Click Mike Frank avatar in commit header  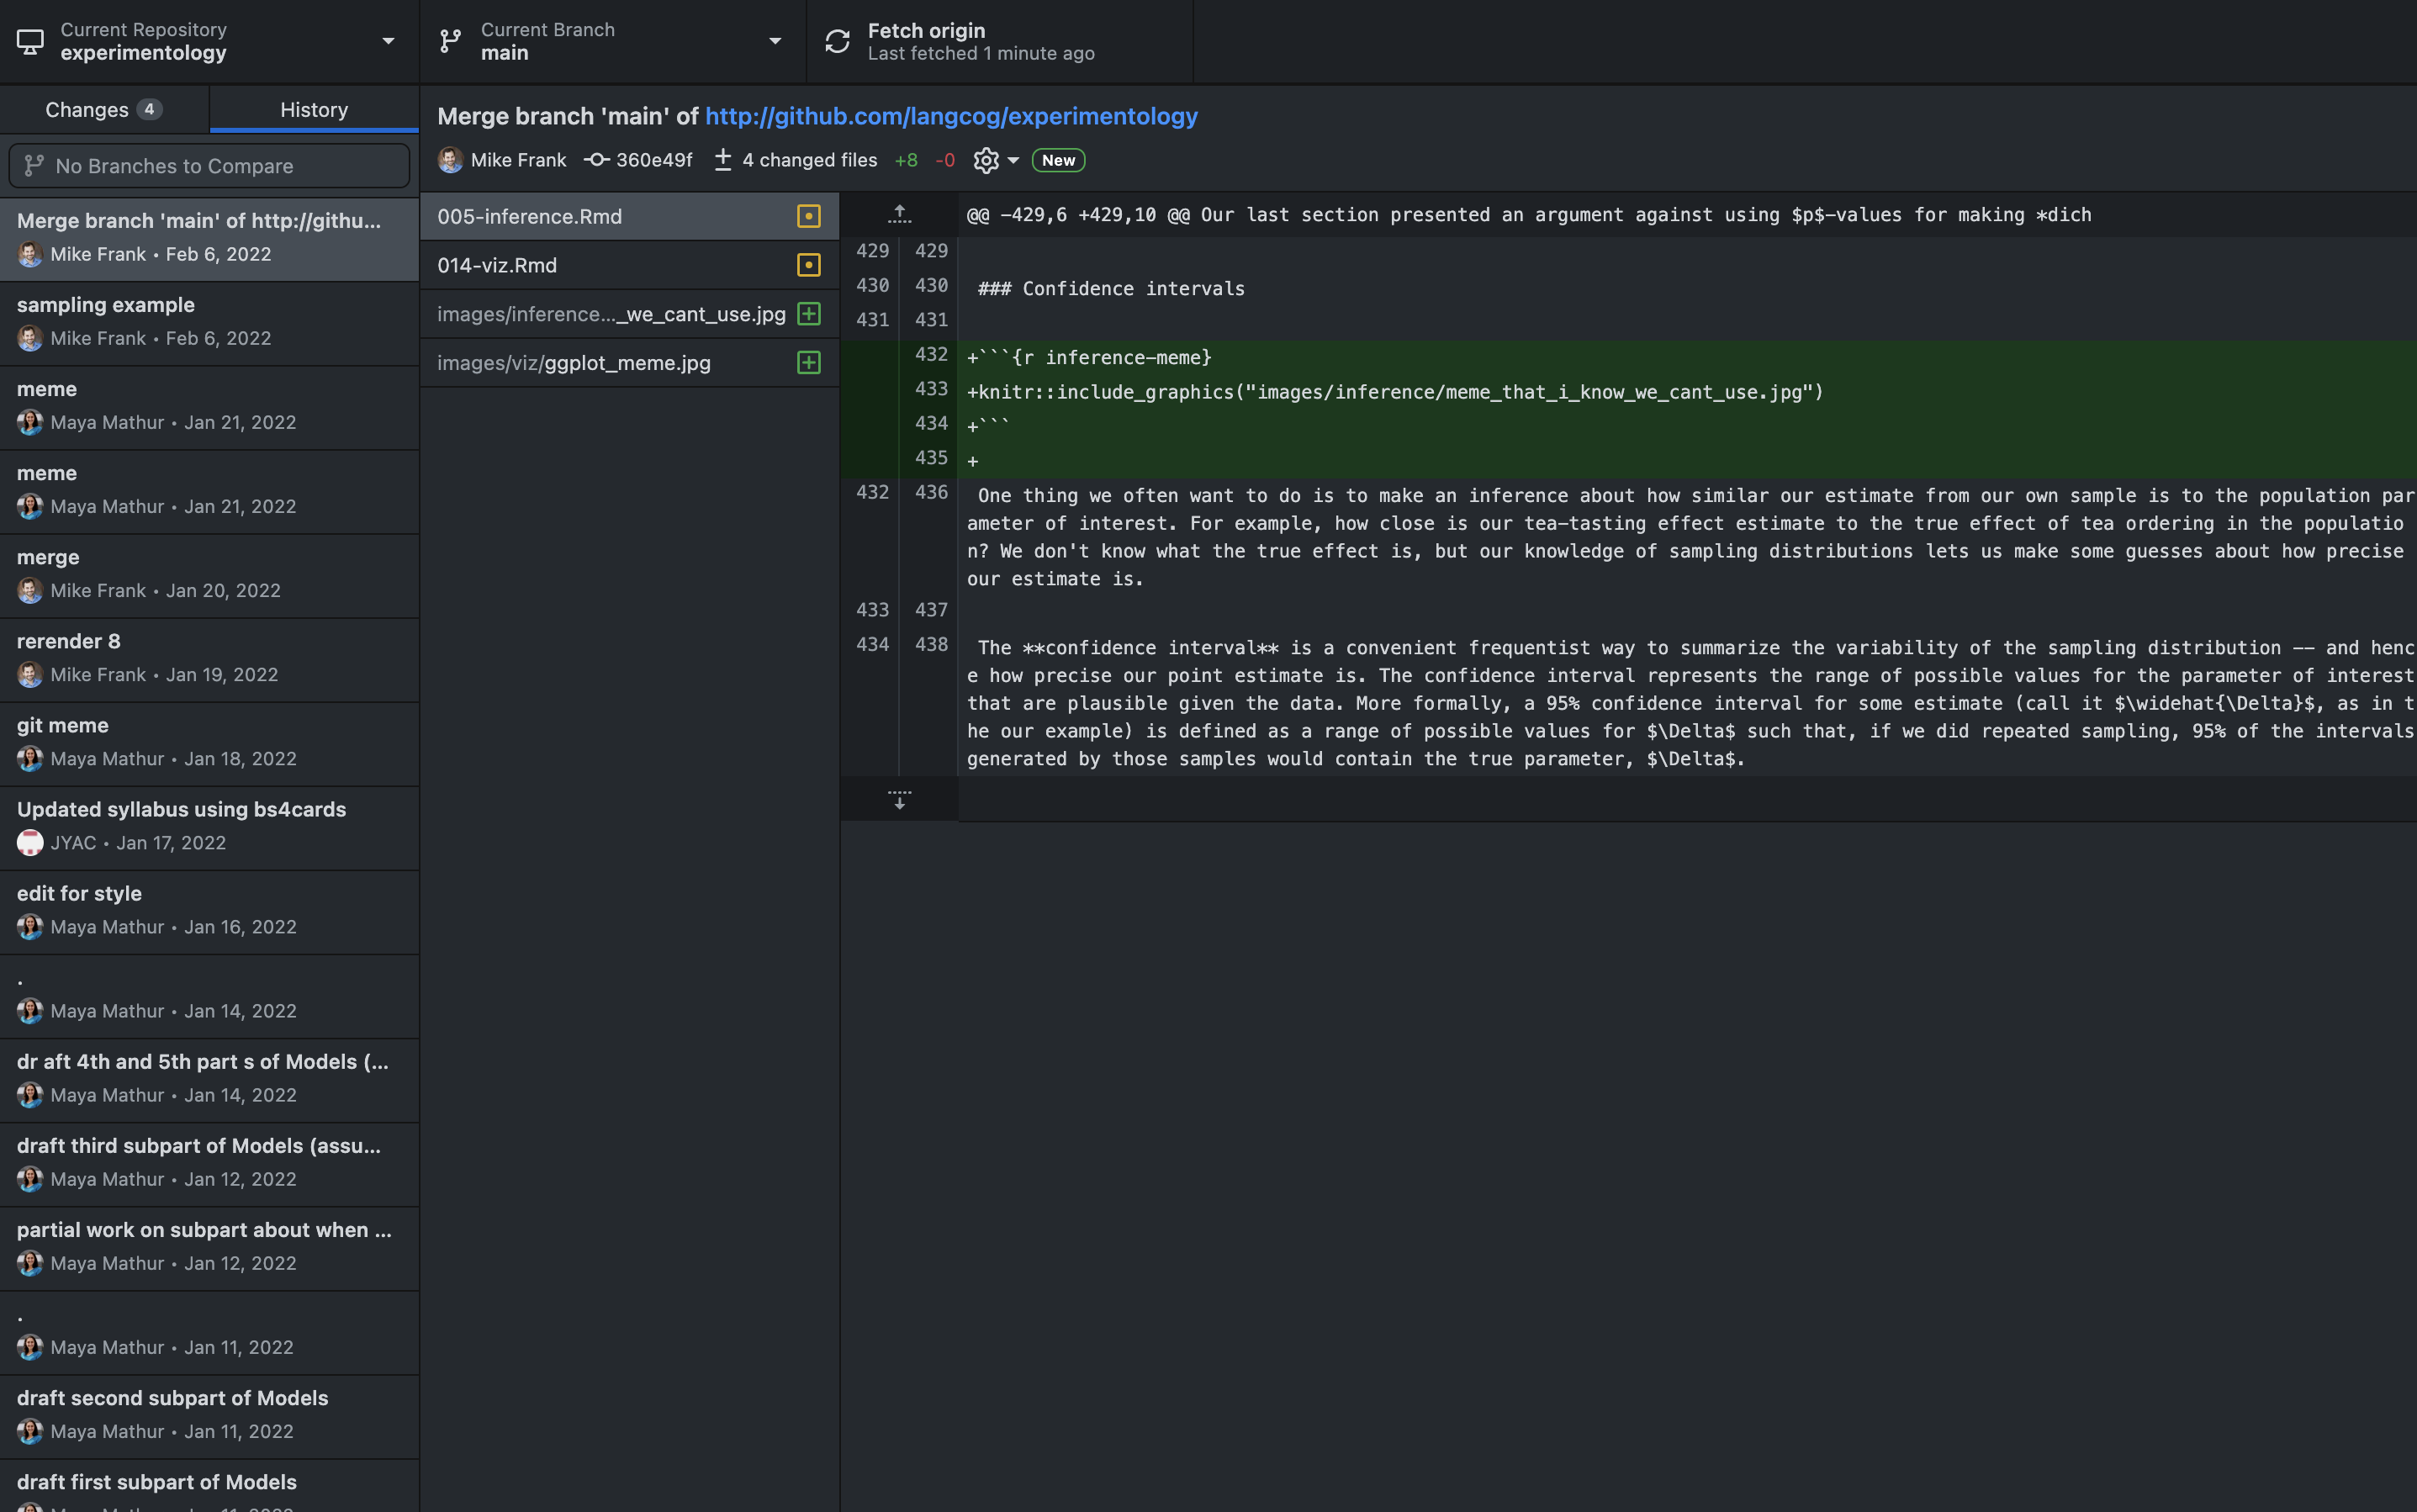450,160
